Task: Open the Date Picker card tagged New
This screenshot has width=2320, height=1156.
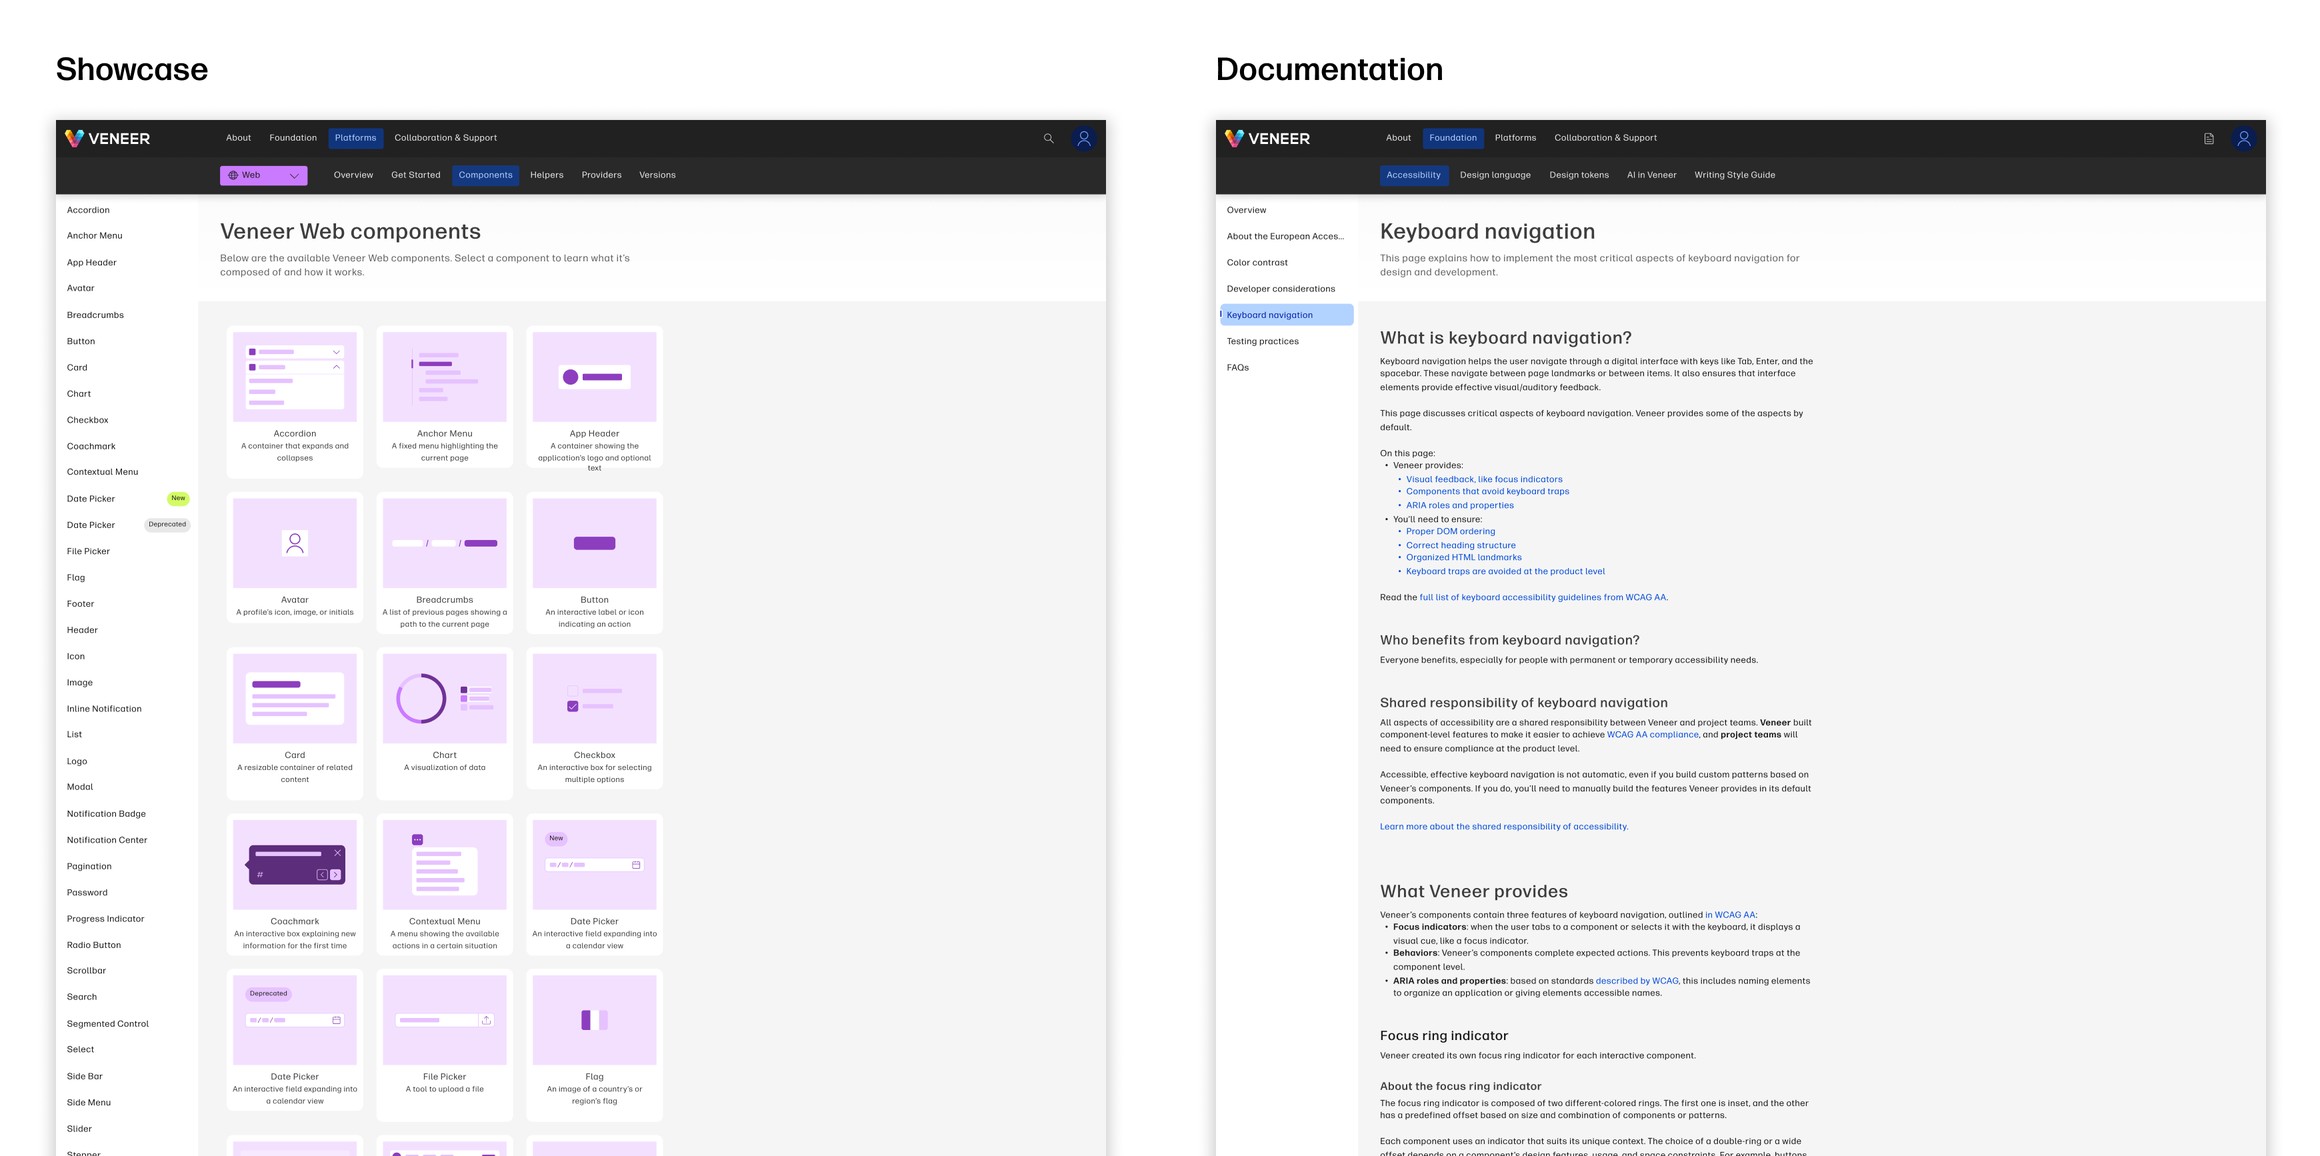Action: (x=595, y=884)
